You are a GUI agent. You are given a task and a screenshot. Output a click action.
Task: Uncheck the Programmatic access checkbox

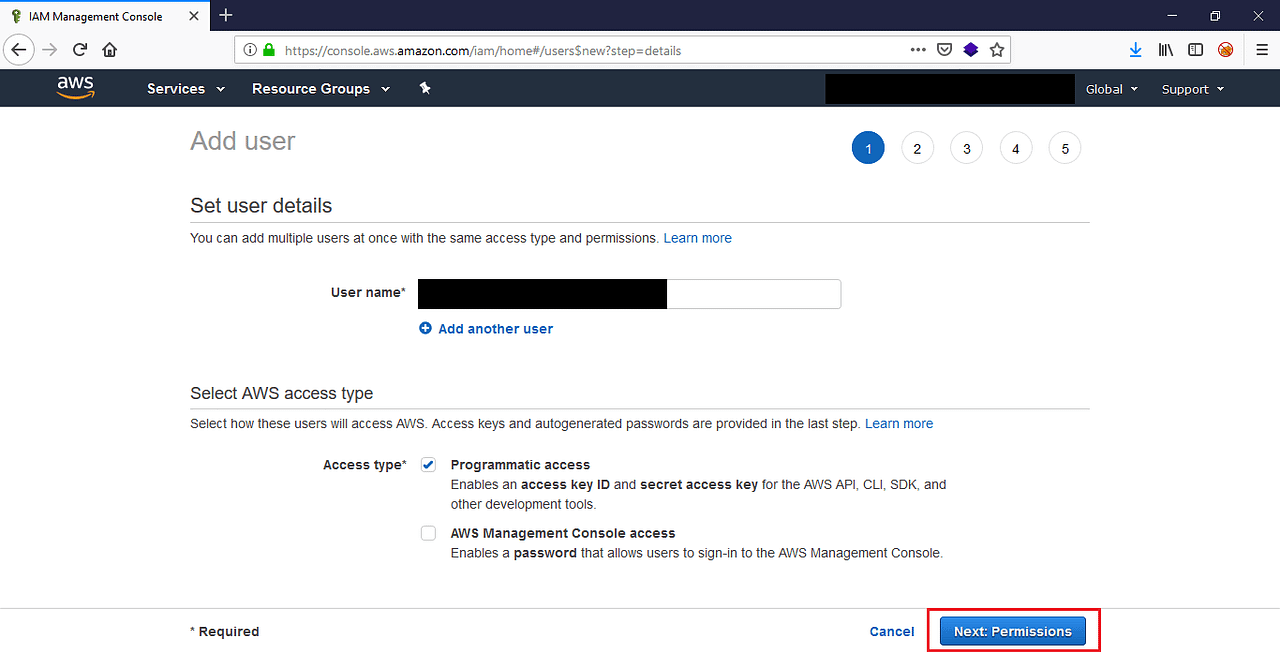point(428,464)
